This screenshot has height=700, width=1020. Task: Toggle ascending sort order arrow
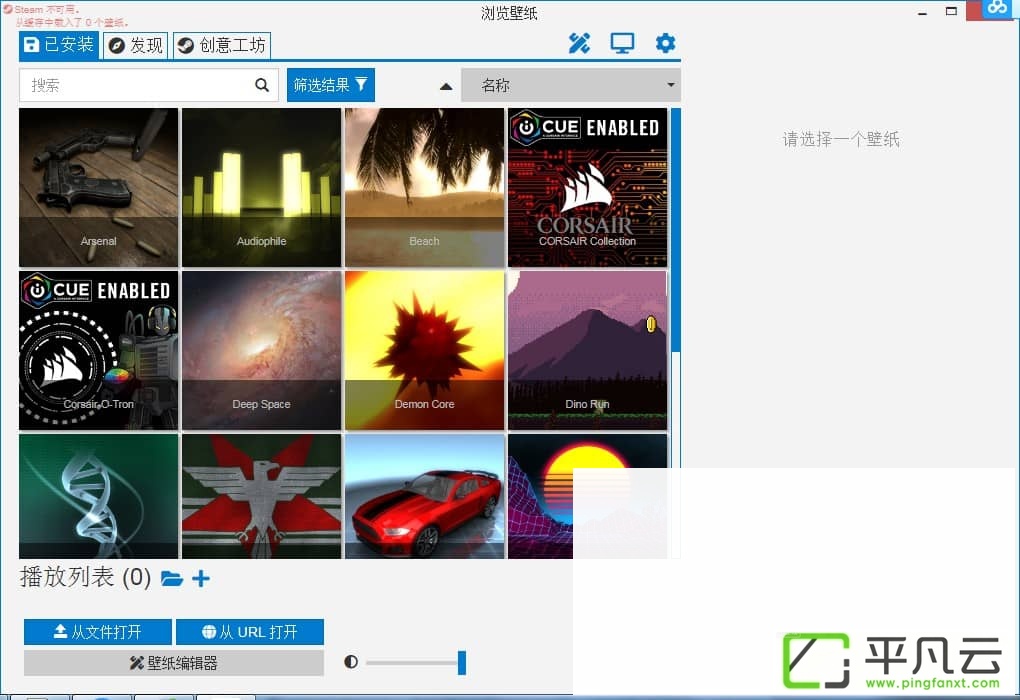pyautogui.click(x=446, y=86)
